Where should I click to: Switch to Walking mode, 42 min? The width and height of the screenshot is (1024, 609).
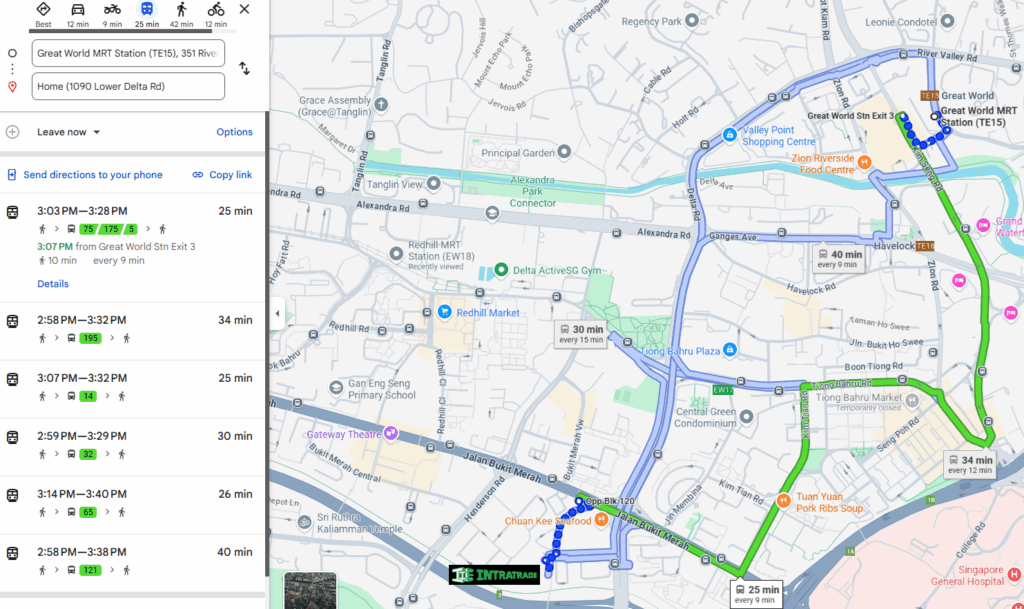tap(182, 14)
